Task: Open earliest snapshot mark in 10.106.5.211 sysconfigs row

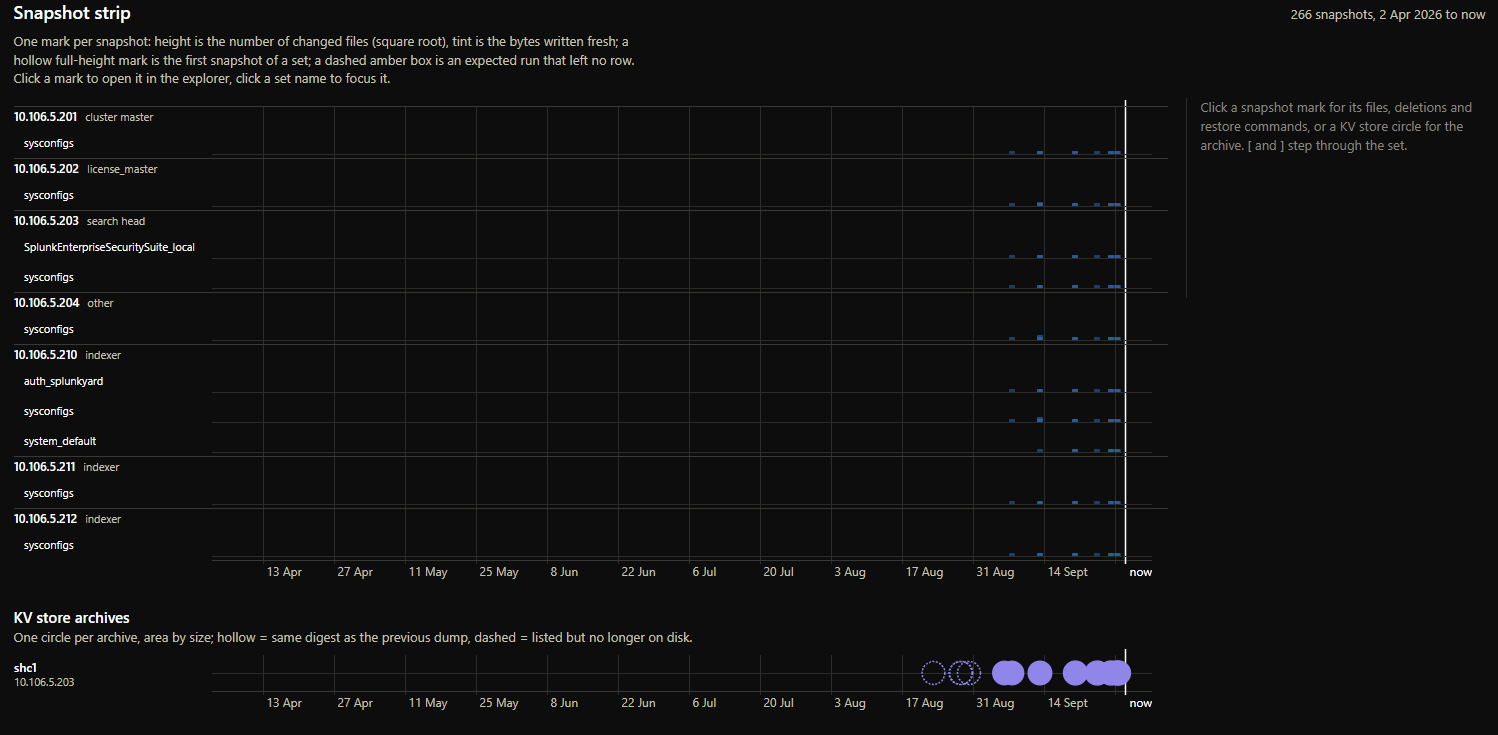Action: point(1012,502)
